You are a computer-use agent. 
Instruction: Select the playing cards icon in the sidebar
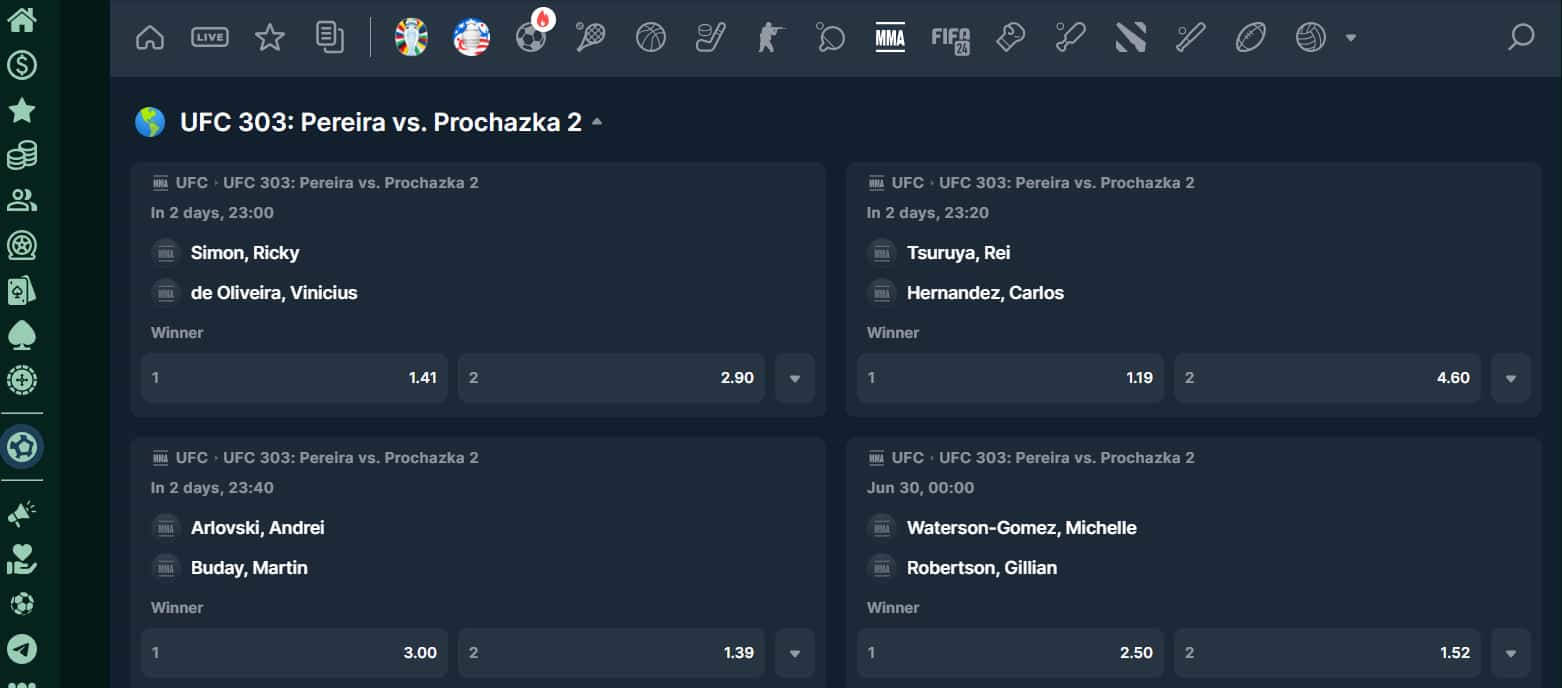pos(22,290)
